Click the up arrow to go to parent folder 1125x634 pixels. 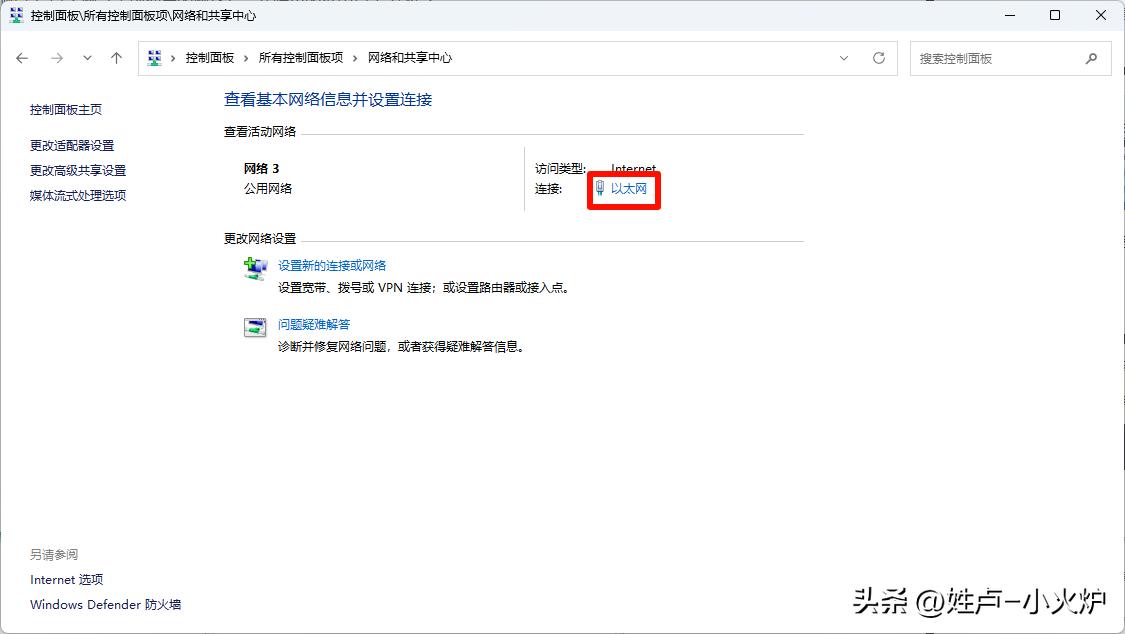pos(116,58)
